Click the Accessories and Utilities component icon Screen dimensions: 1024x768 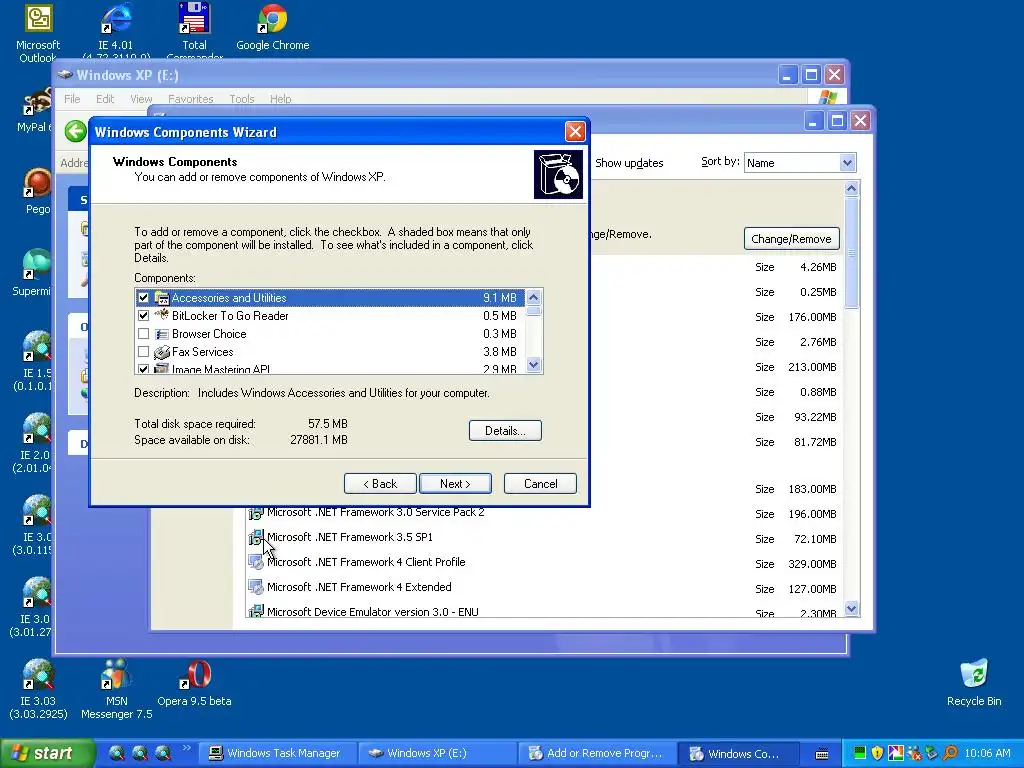point(161,298)
